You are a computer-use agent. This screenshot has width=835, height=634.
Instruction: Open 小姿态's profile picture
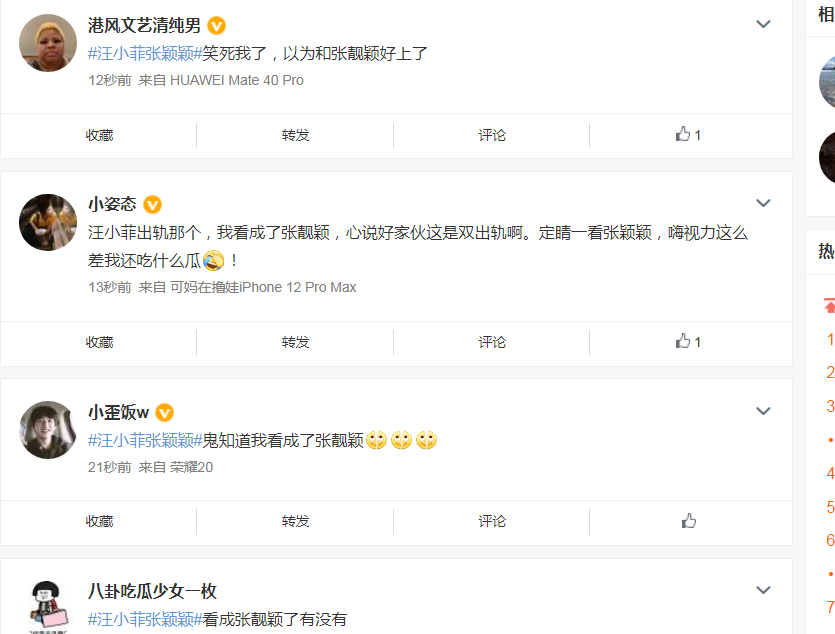click(x=48, y=222)
